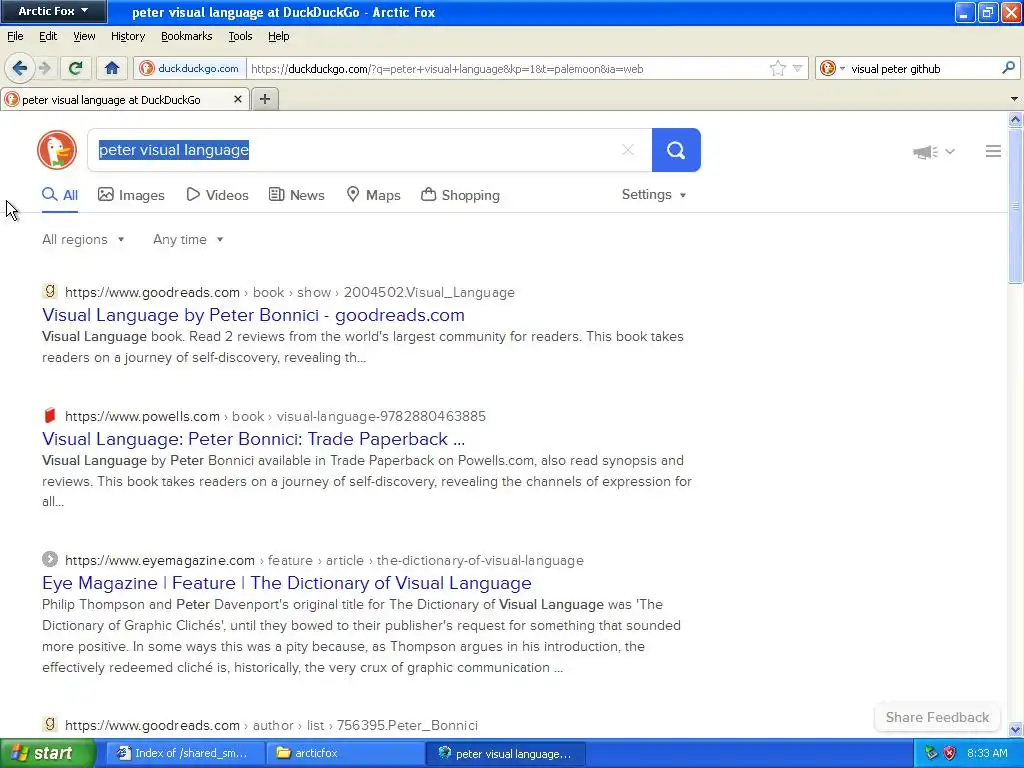Switch to News results
This screenshot has width=1024, height=768.
tap(296, 195)
